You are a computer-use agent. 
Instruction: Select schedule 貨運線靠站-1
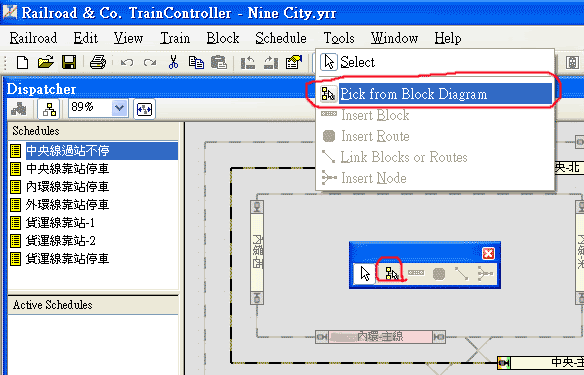pyautogui.click(x=60, y=223)
